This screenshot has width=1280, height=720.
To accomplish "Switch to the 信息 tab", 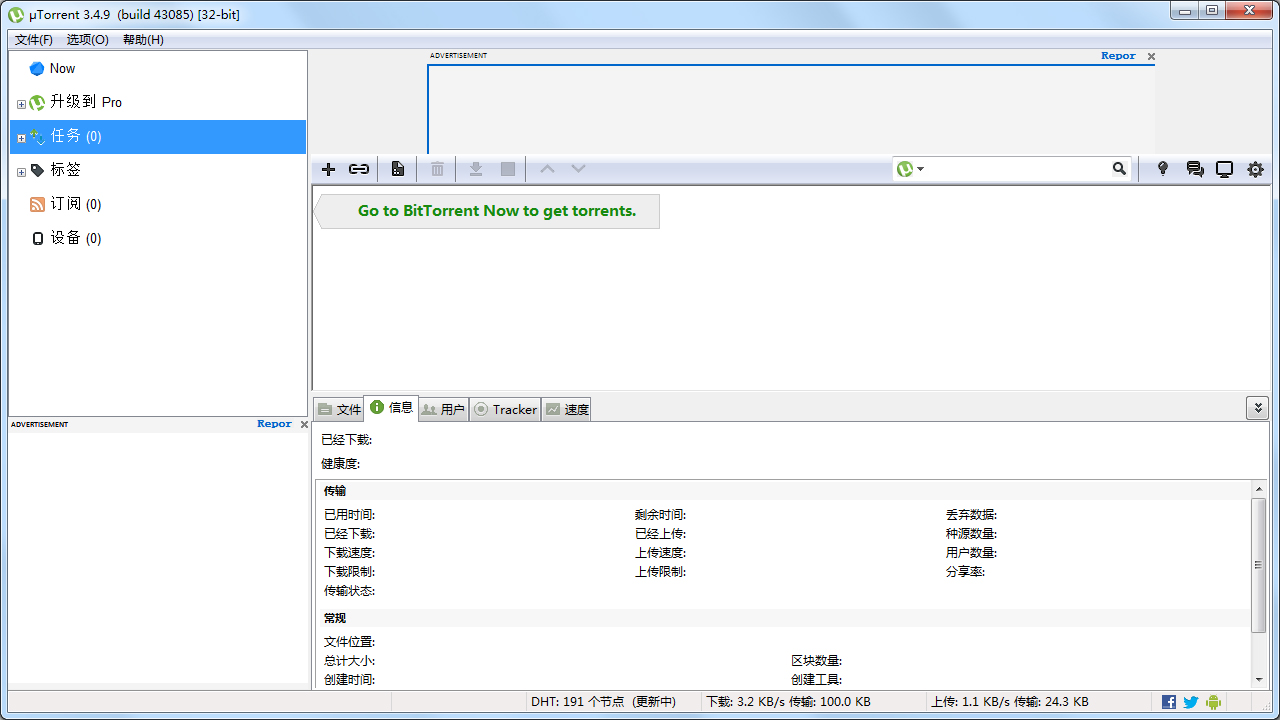I will tap(391, 408).
